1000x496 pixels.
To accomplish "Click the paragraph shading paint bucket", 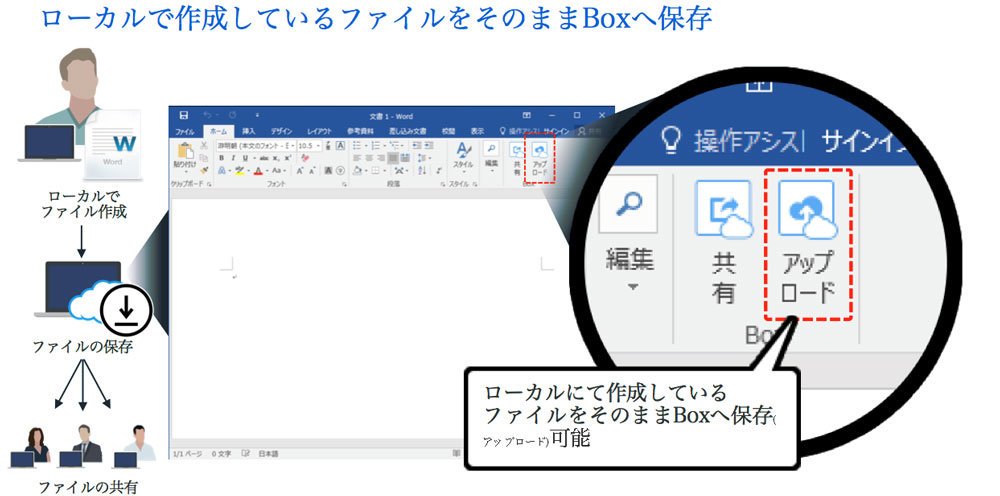I will (x=357, y=171).
